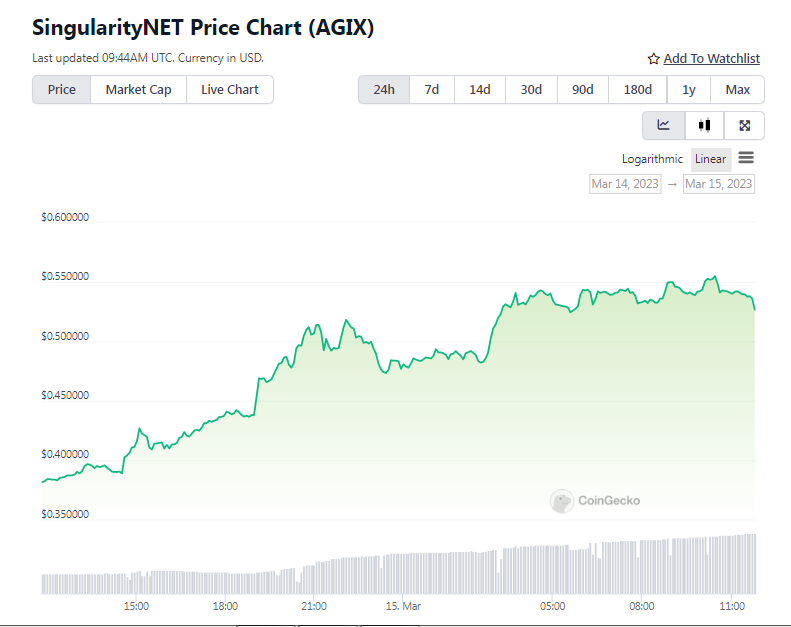Click the $0.550000 axis label
The image size is (791, 627).
click(65, 276)
